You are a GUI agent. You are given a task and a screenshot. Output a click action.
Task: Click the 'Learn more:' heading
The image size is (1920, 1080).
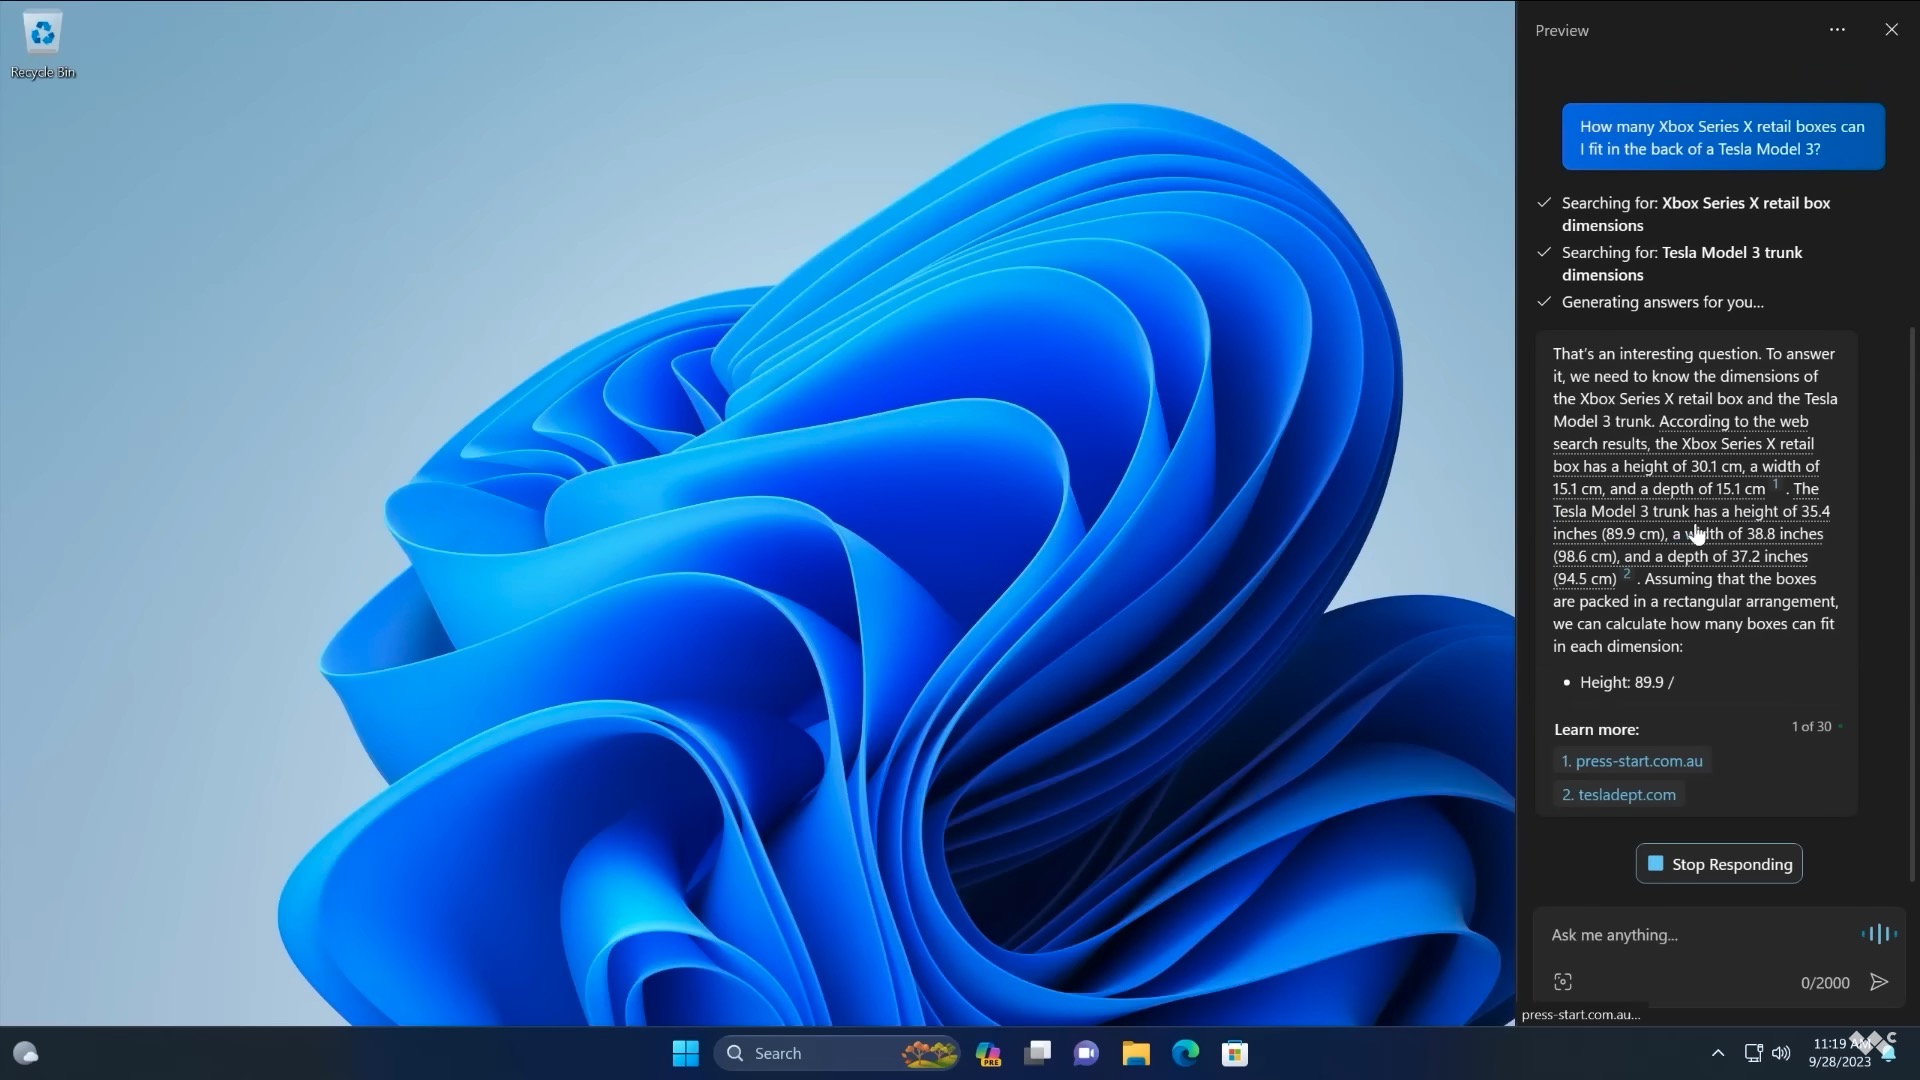point(1596,729)
